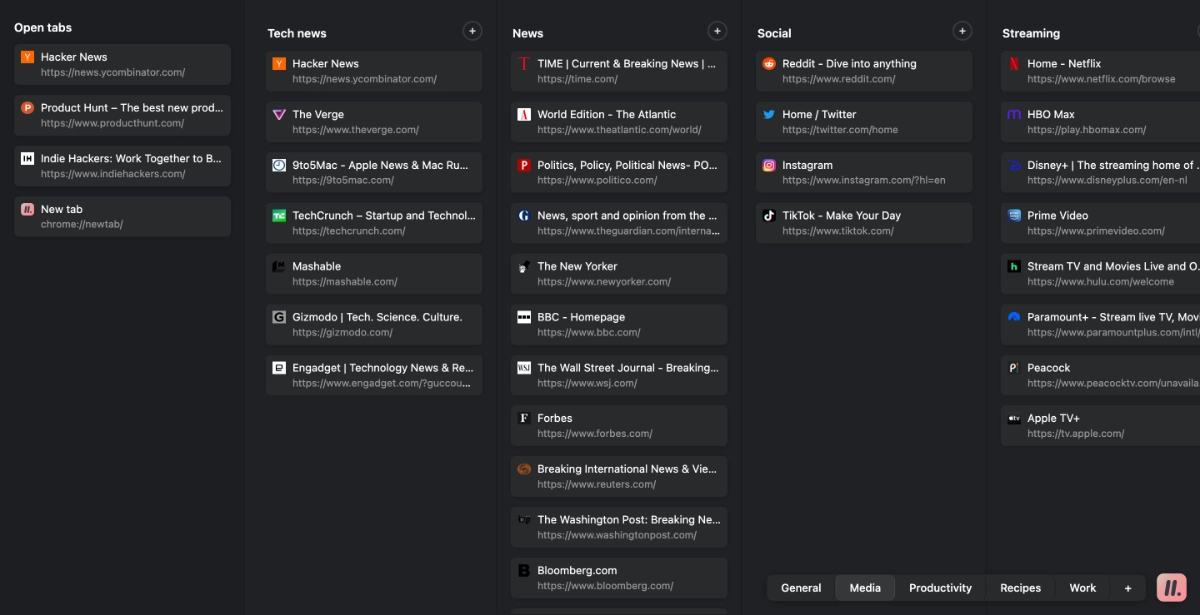Open the BBC Homepage bookmark
This screenshot has width=1200, height=615.
(619, 325)
